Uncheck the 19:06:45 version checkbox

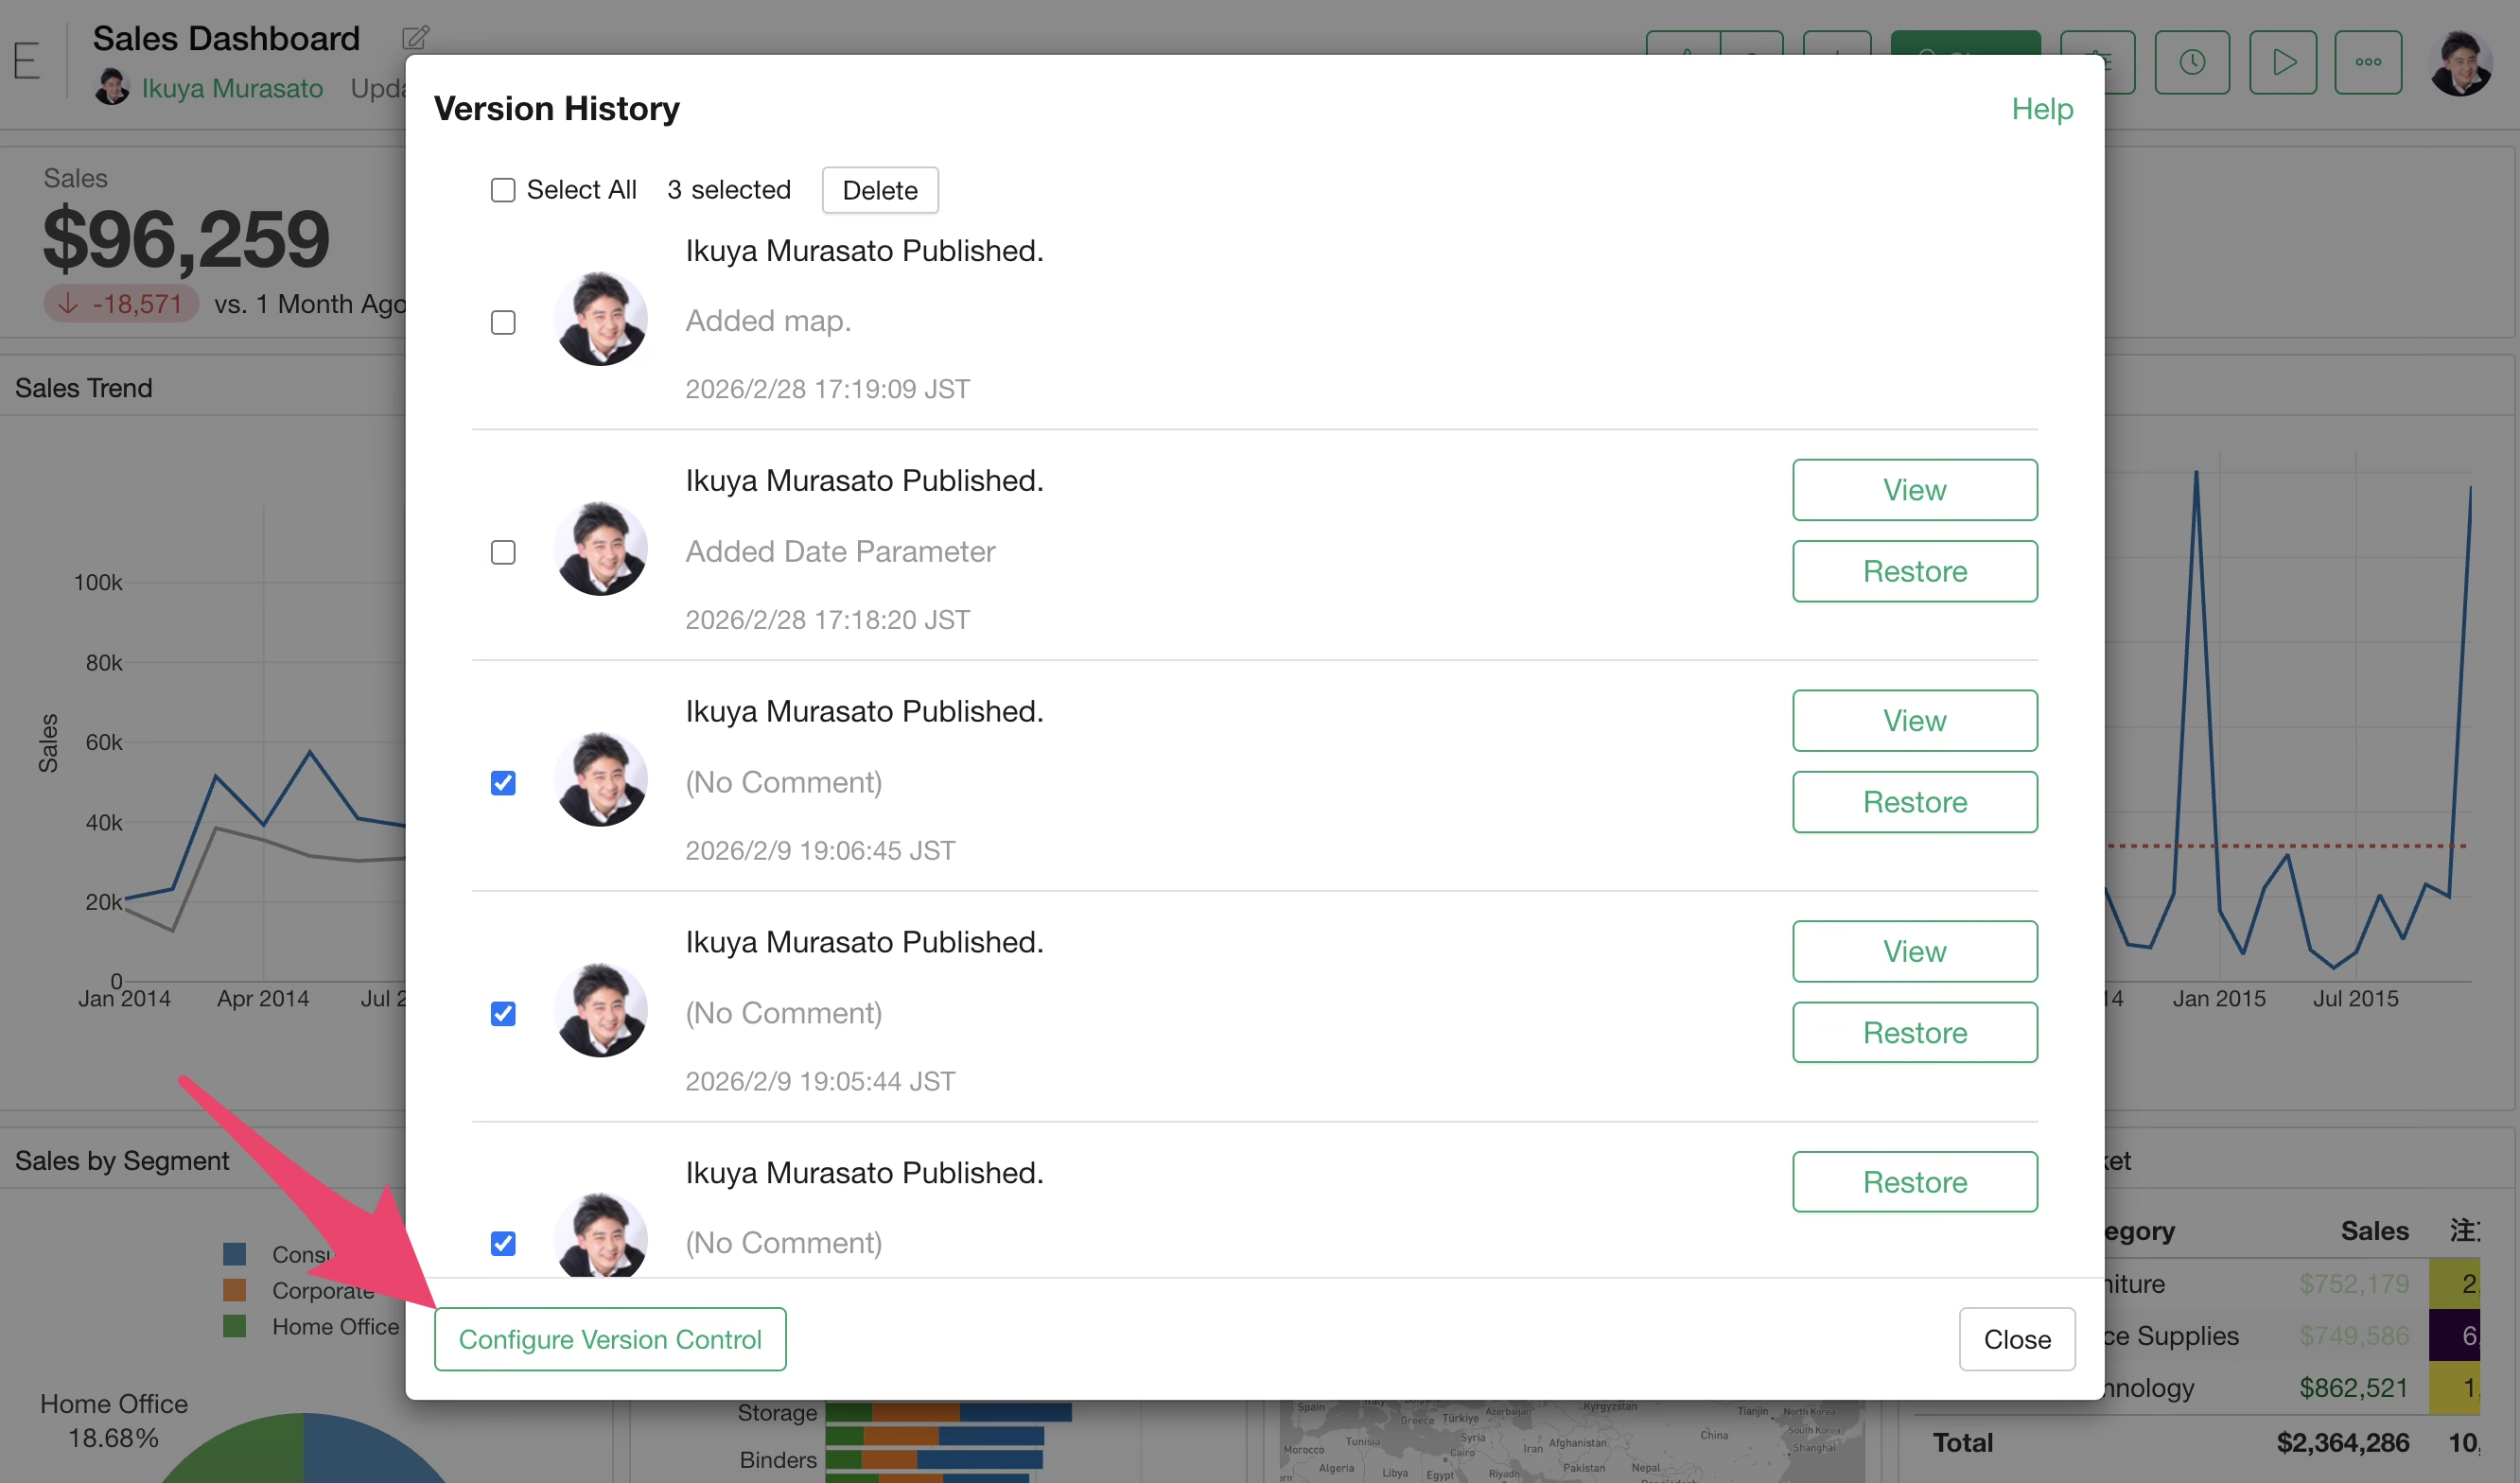click(503, 783)
